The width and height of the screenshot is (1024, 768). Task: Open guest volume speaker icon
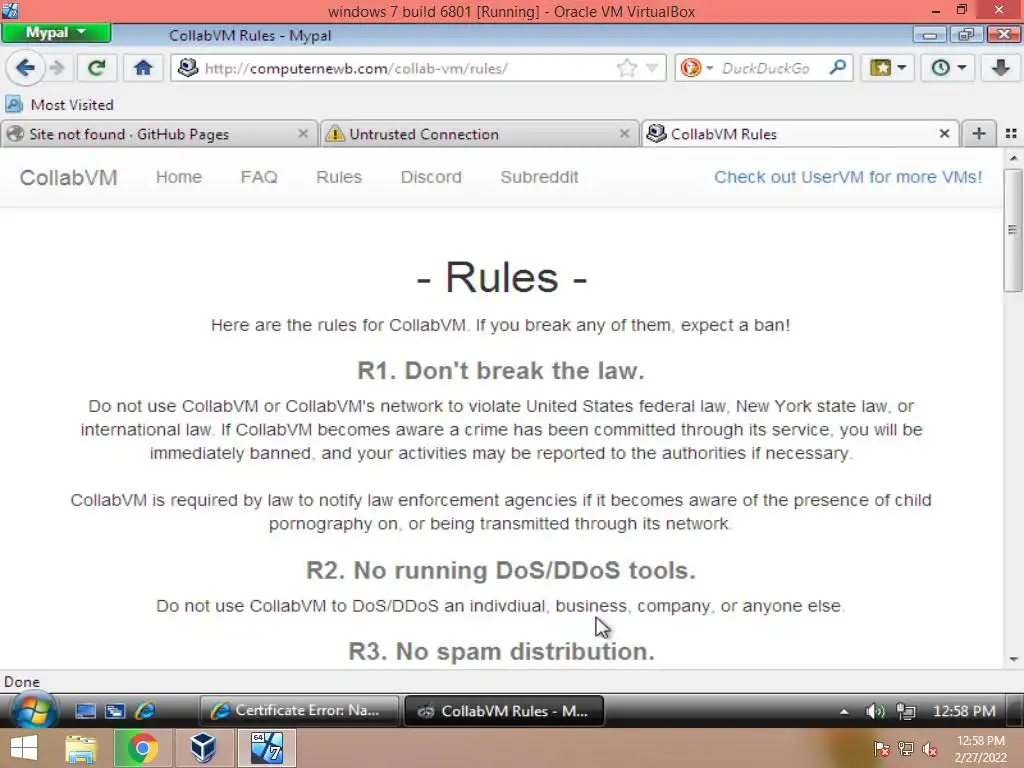coord(874,711)
